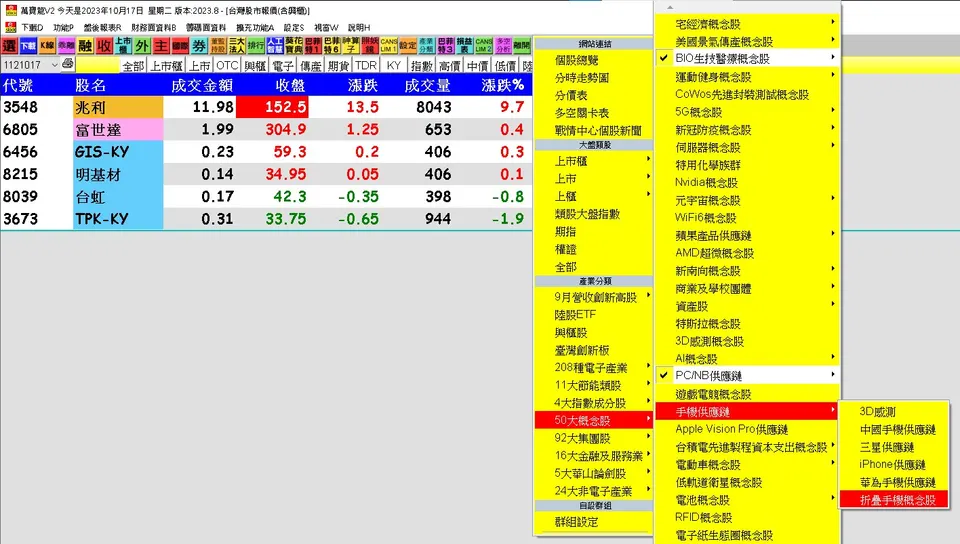The width and height of the screenshot is (960, 544).
Task: Sort by the 成交金額 column header
Action: pyautogui.click(x=201, y=85)
